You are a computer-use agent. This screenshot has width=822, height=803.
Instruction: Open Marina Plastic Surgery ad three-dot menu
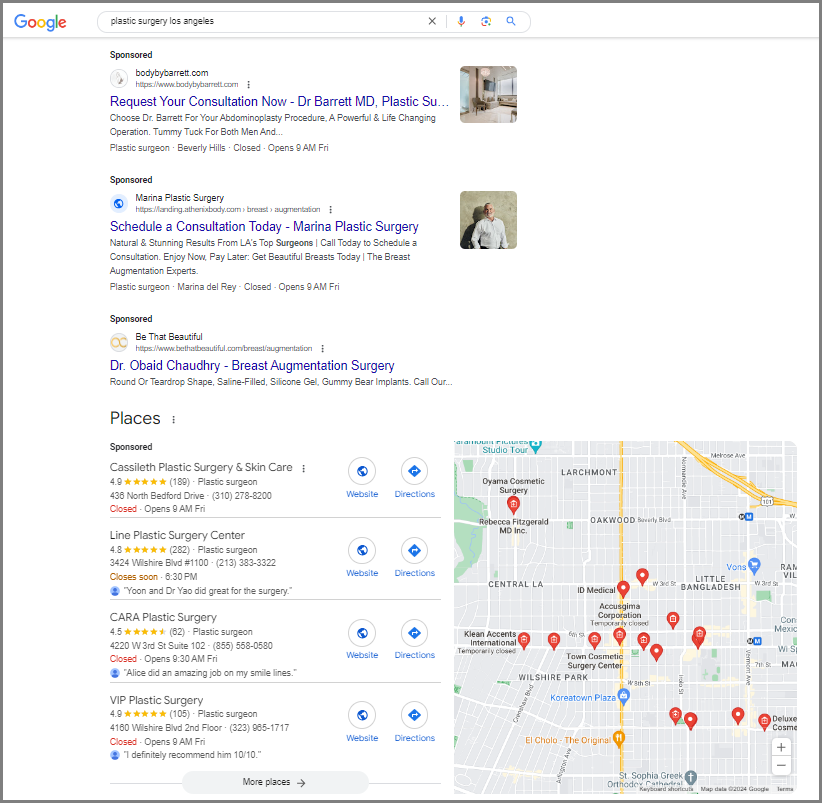coord(330,210)
